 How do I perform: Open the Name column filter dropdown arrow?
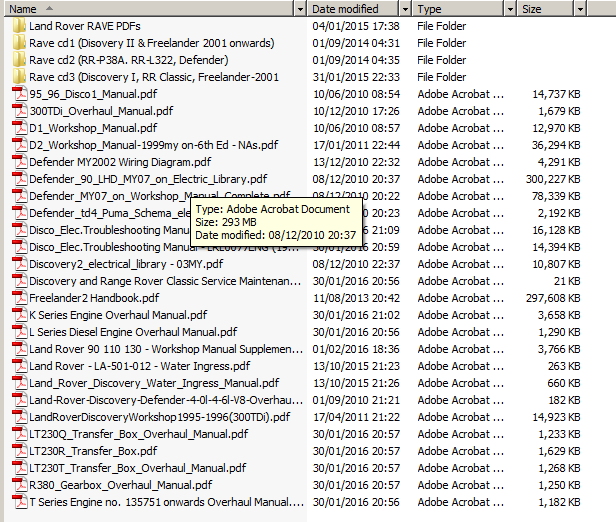coord(300,9)
